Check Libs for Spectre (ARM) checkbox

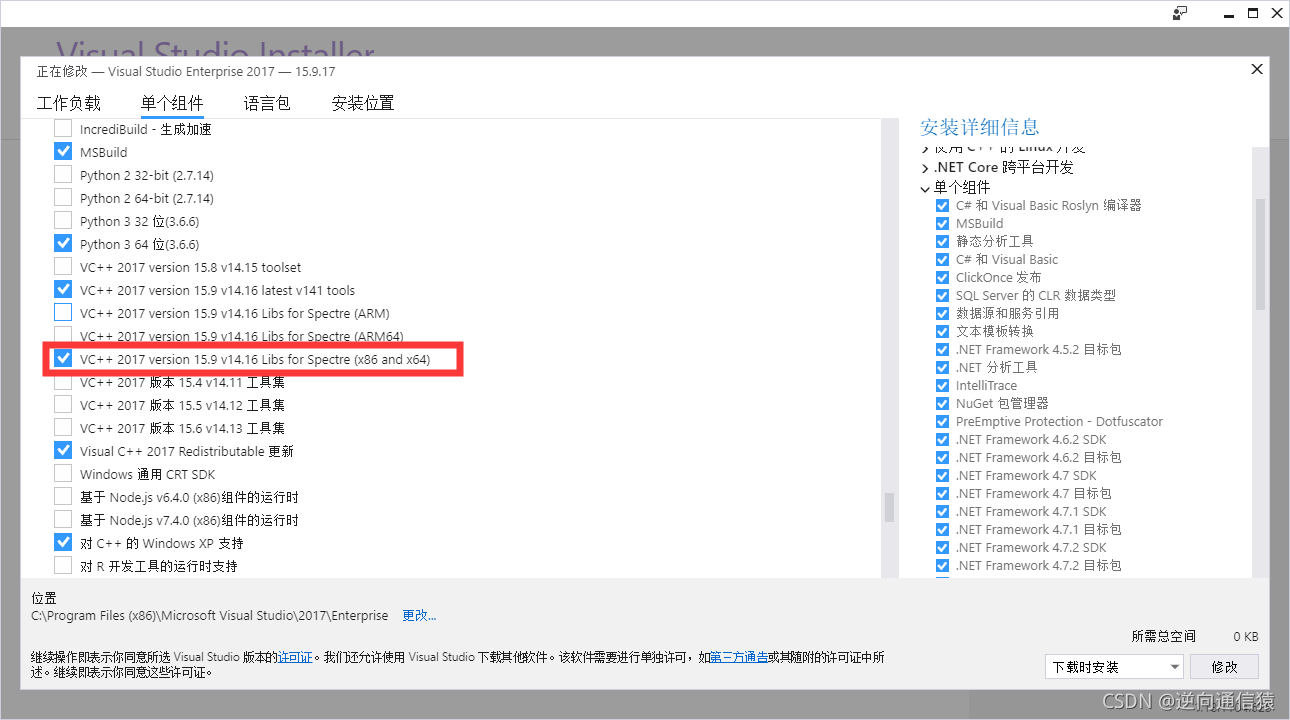point(63,313)
